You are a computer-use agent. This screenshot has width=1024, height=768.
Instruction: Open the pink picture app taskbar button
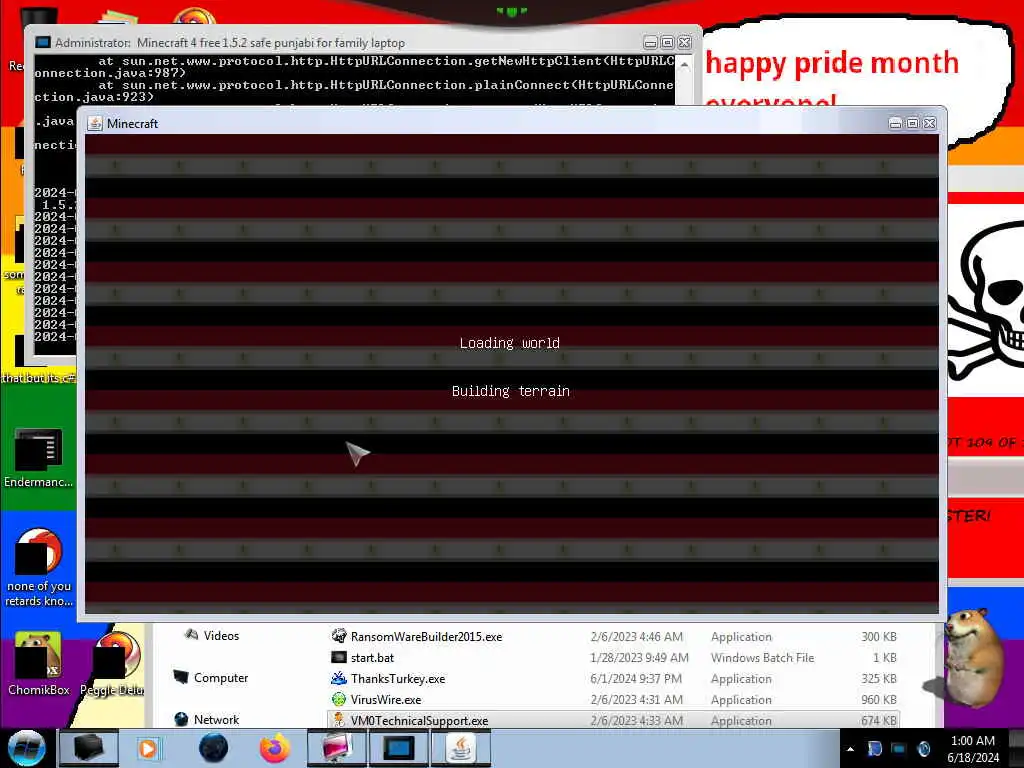tap(336, 748)
